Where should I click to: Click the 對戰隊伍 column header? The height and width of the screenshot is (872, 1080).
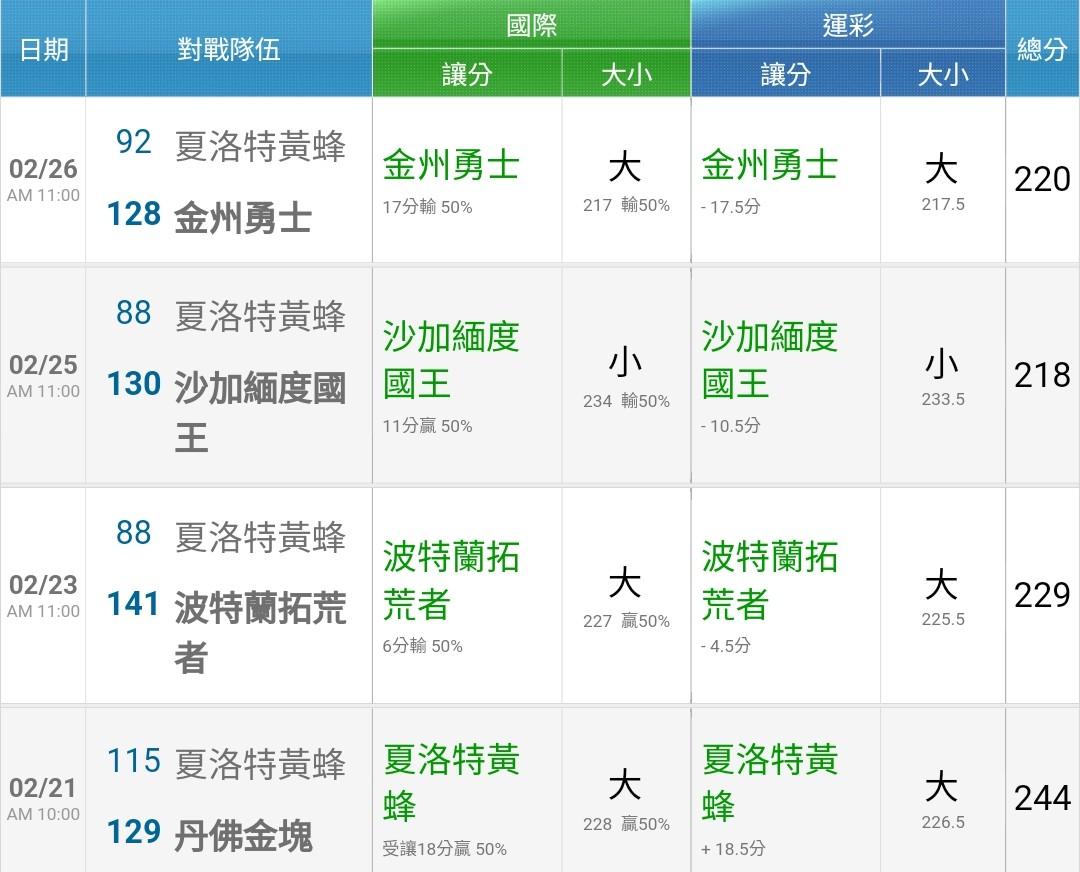pos(229,49)
